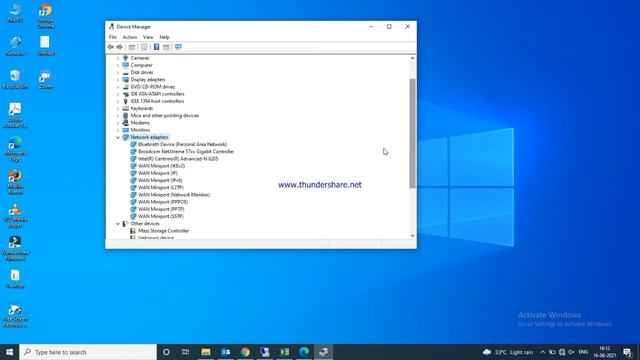The width and height of the screenshot is (640, 360).
Task: Select WAN Miniport (PPPOE)
Action: pos(163,202)
